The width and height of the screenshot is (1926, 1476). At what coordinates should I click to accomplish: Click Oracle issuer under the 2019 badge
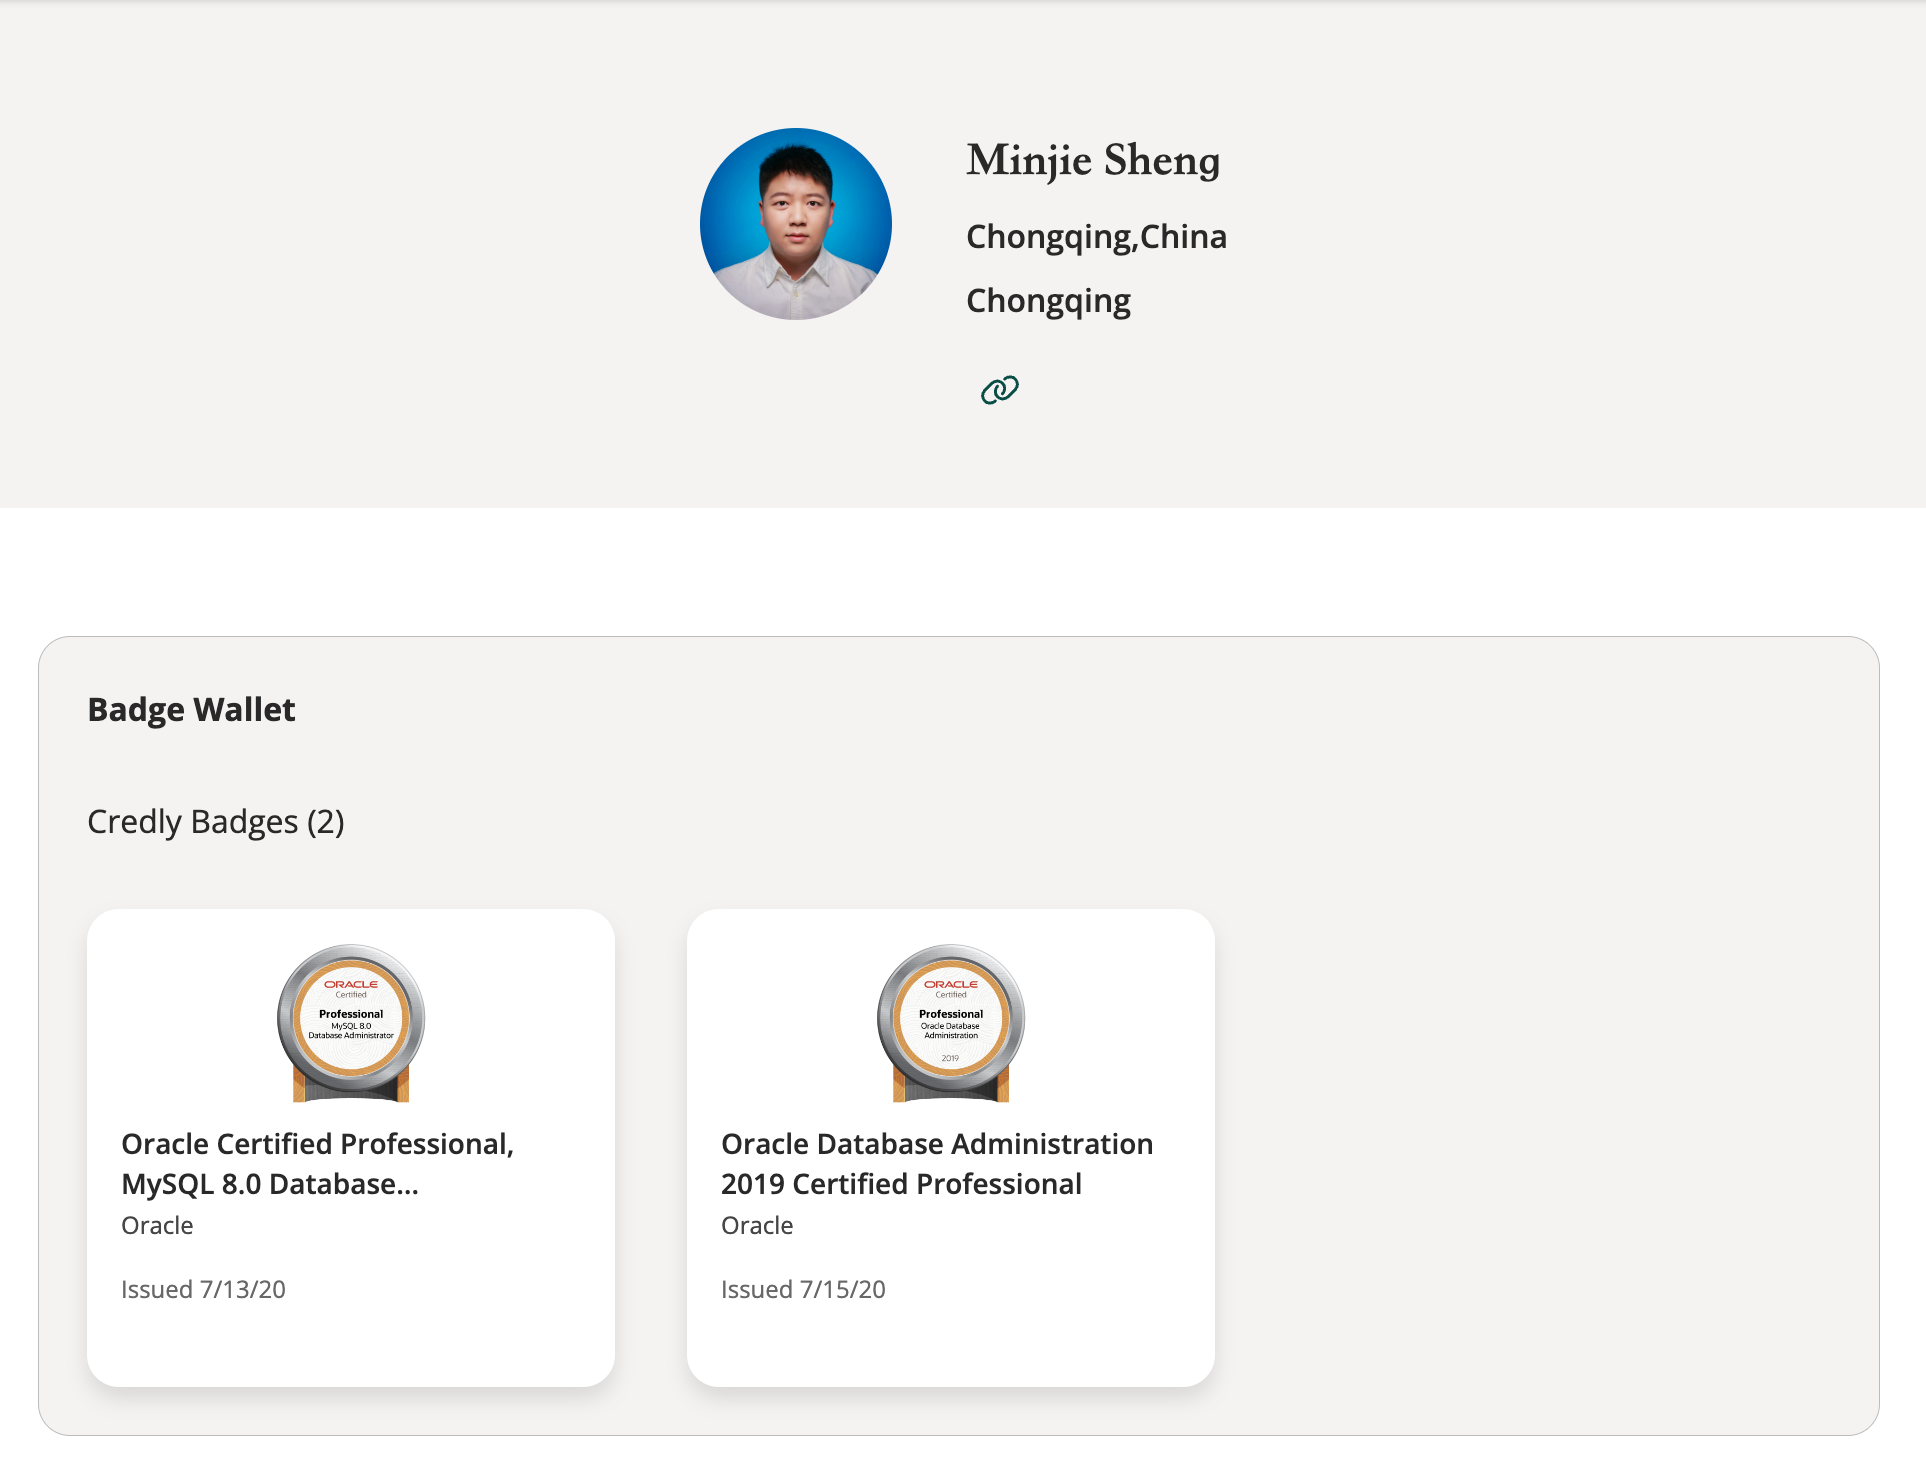click(757, 1225)
